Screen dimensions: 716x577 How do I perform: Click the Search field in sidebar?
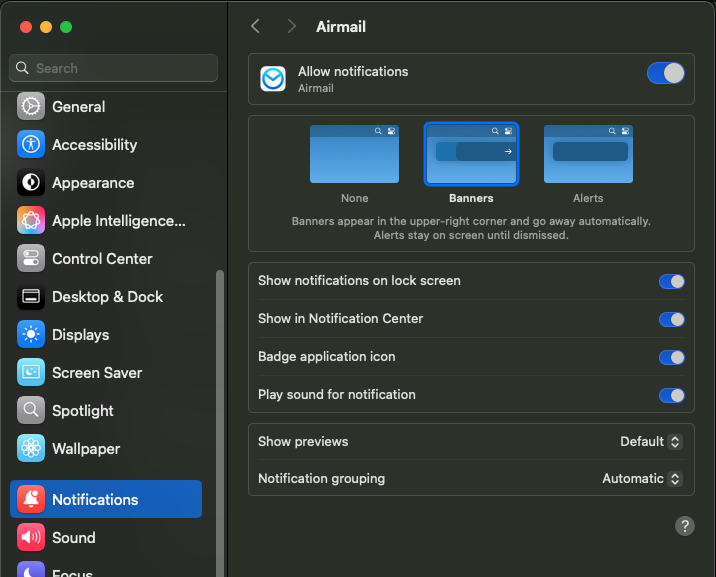(114, 68)
